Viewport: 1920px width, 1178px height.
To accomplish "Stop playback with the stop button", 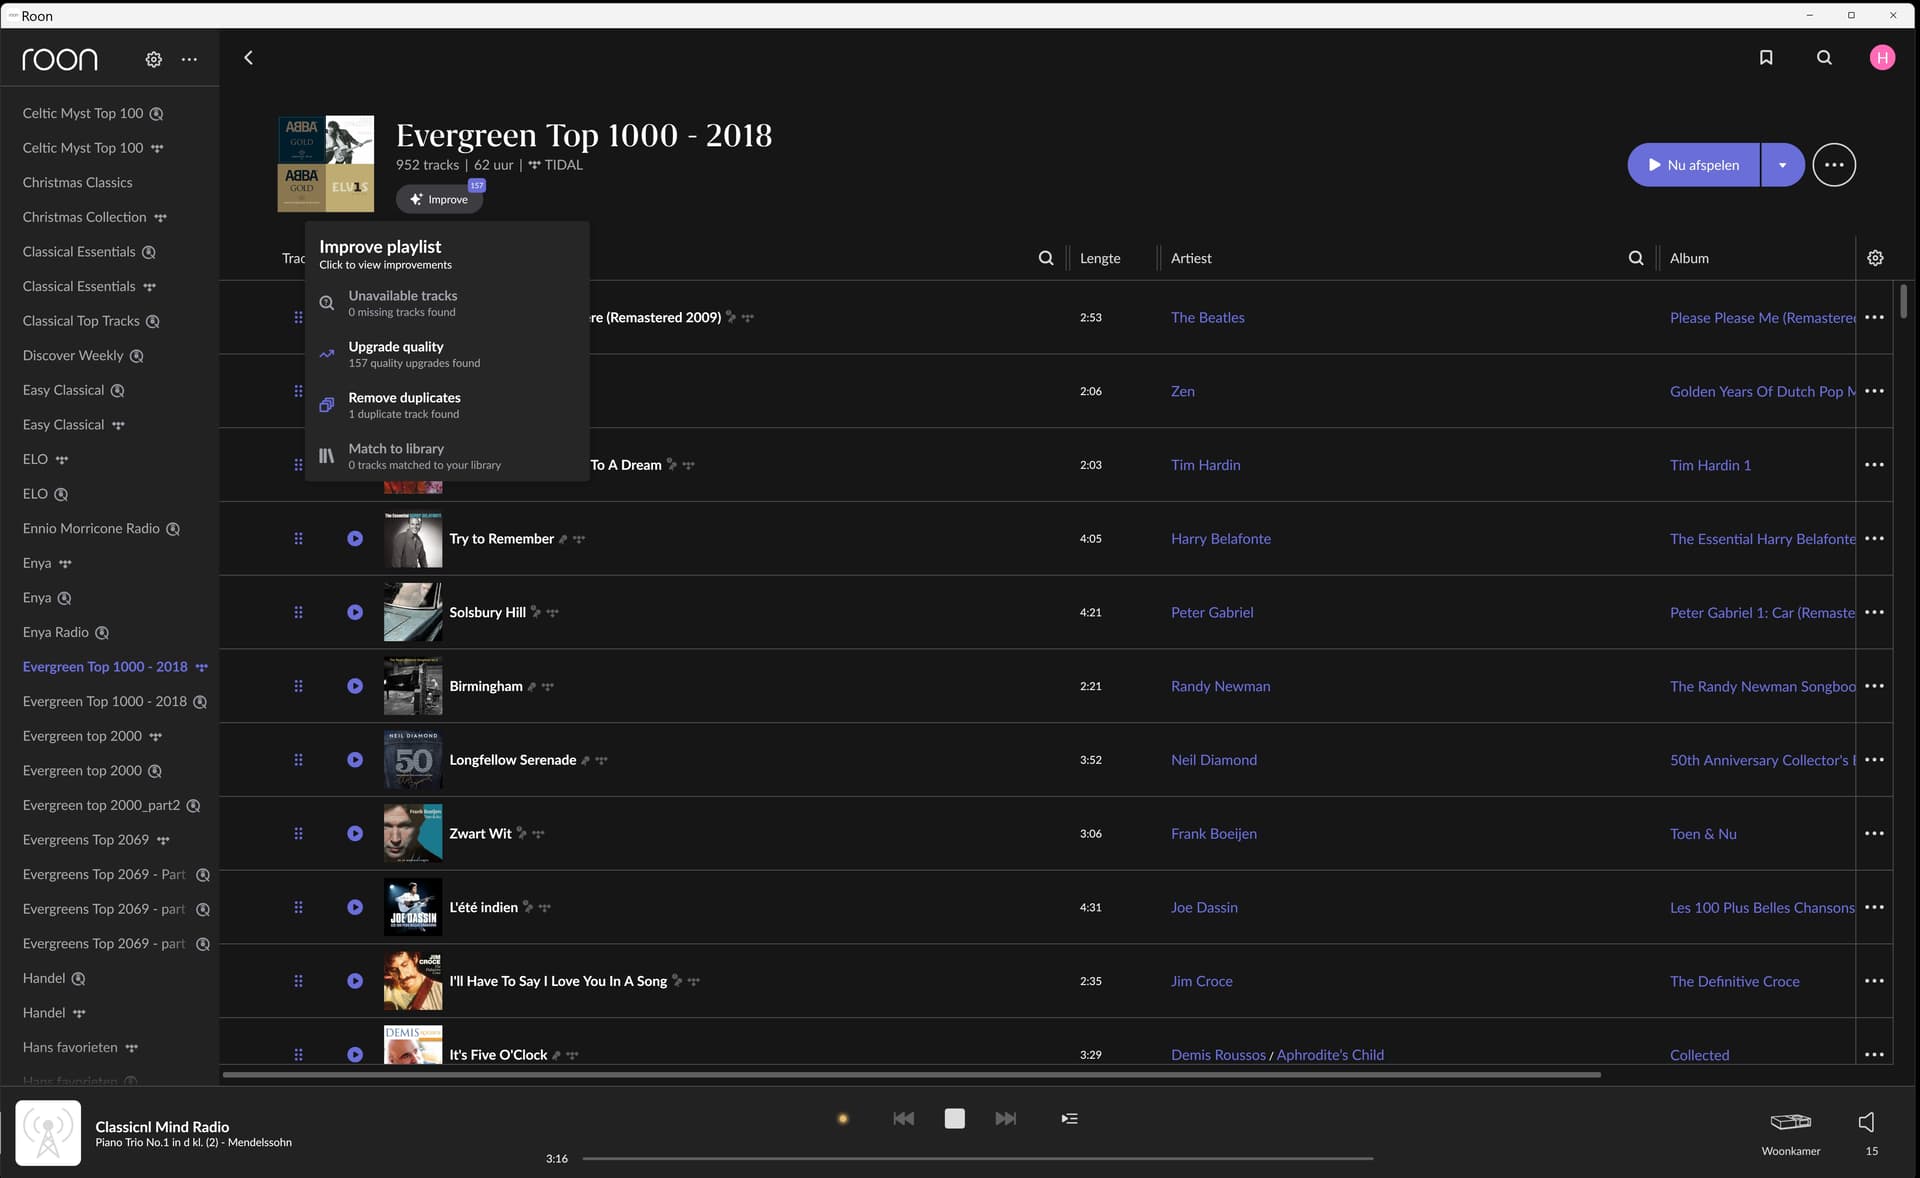I will 954,1118.
